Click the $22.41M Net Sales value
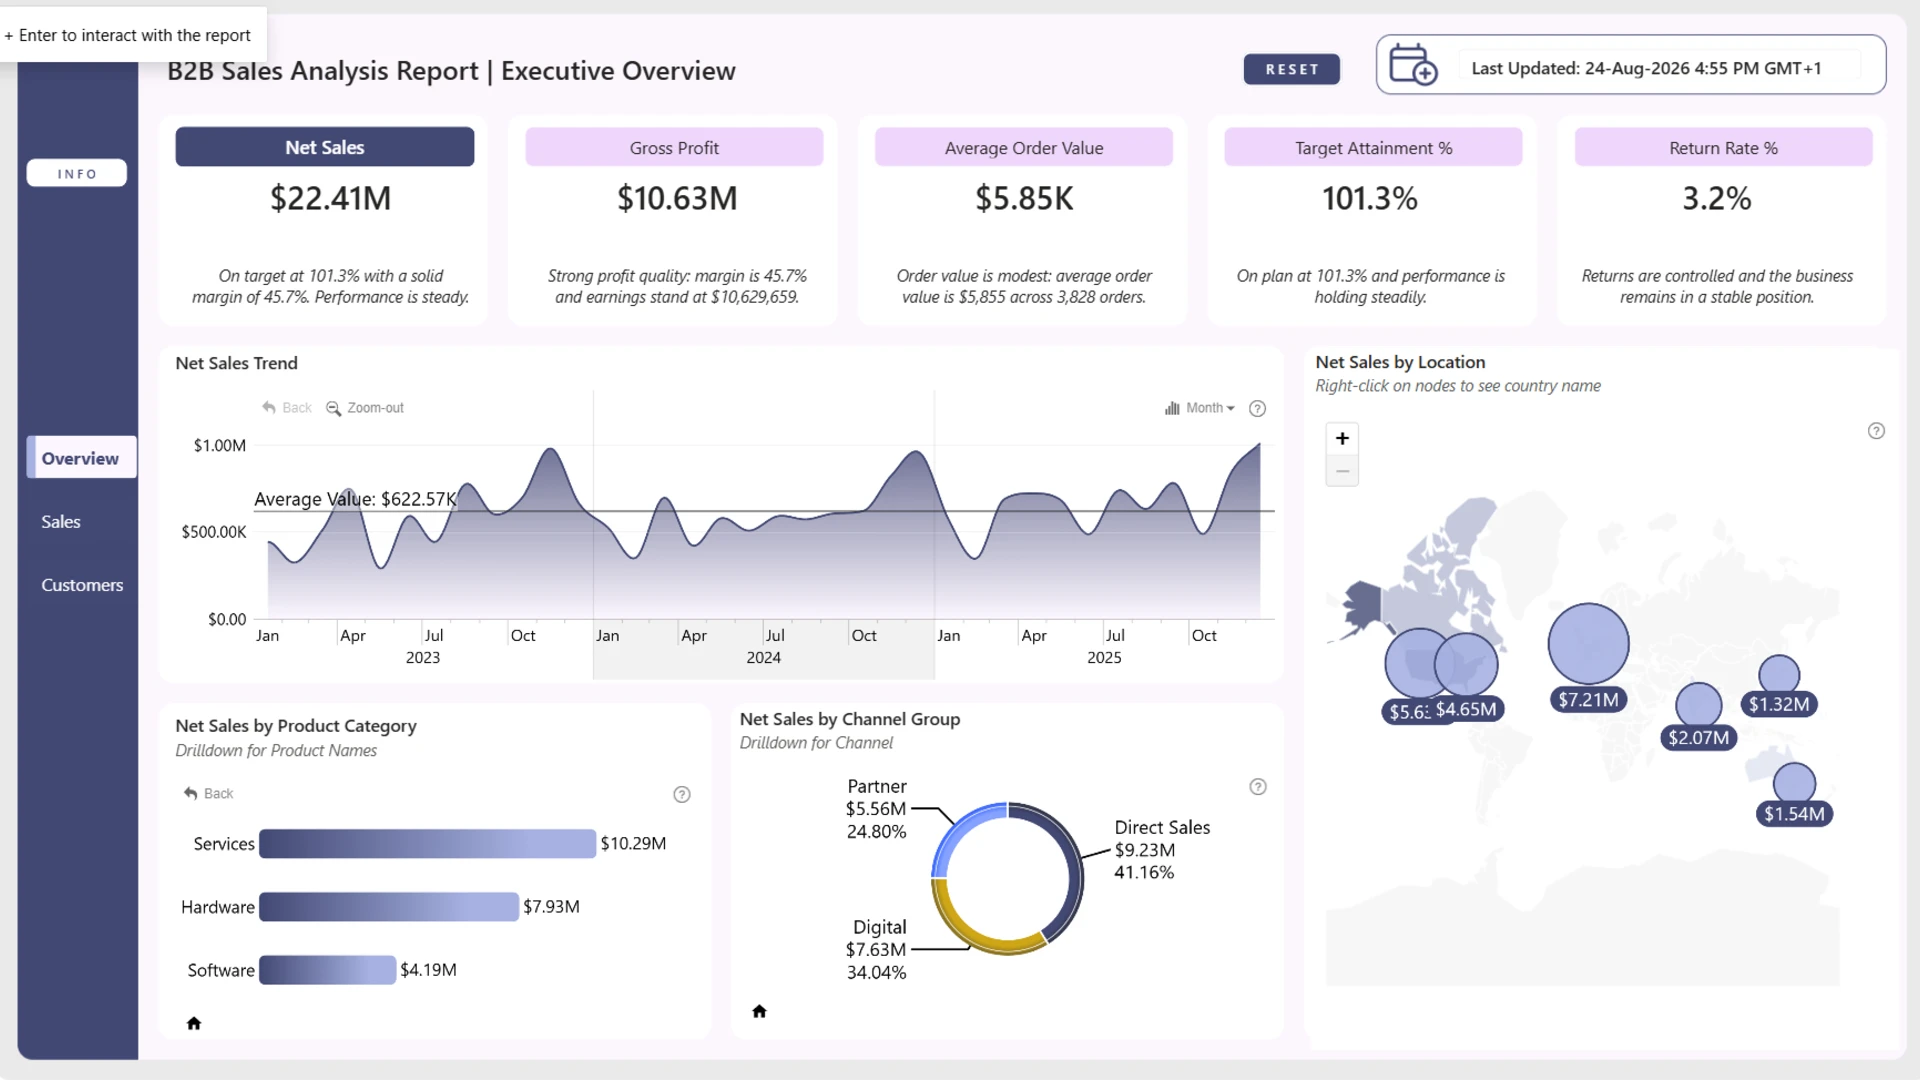The width and height of the screenshot is (1920, 1080). click(x=330, y=198)
